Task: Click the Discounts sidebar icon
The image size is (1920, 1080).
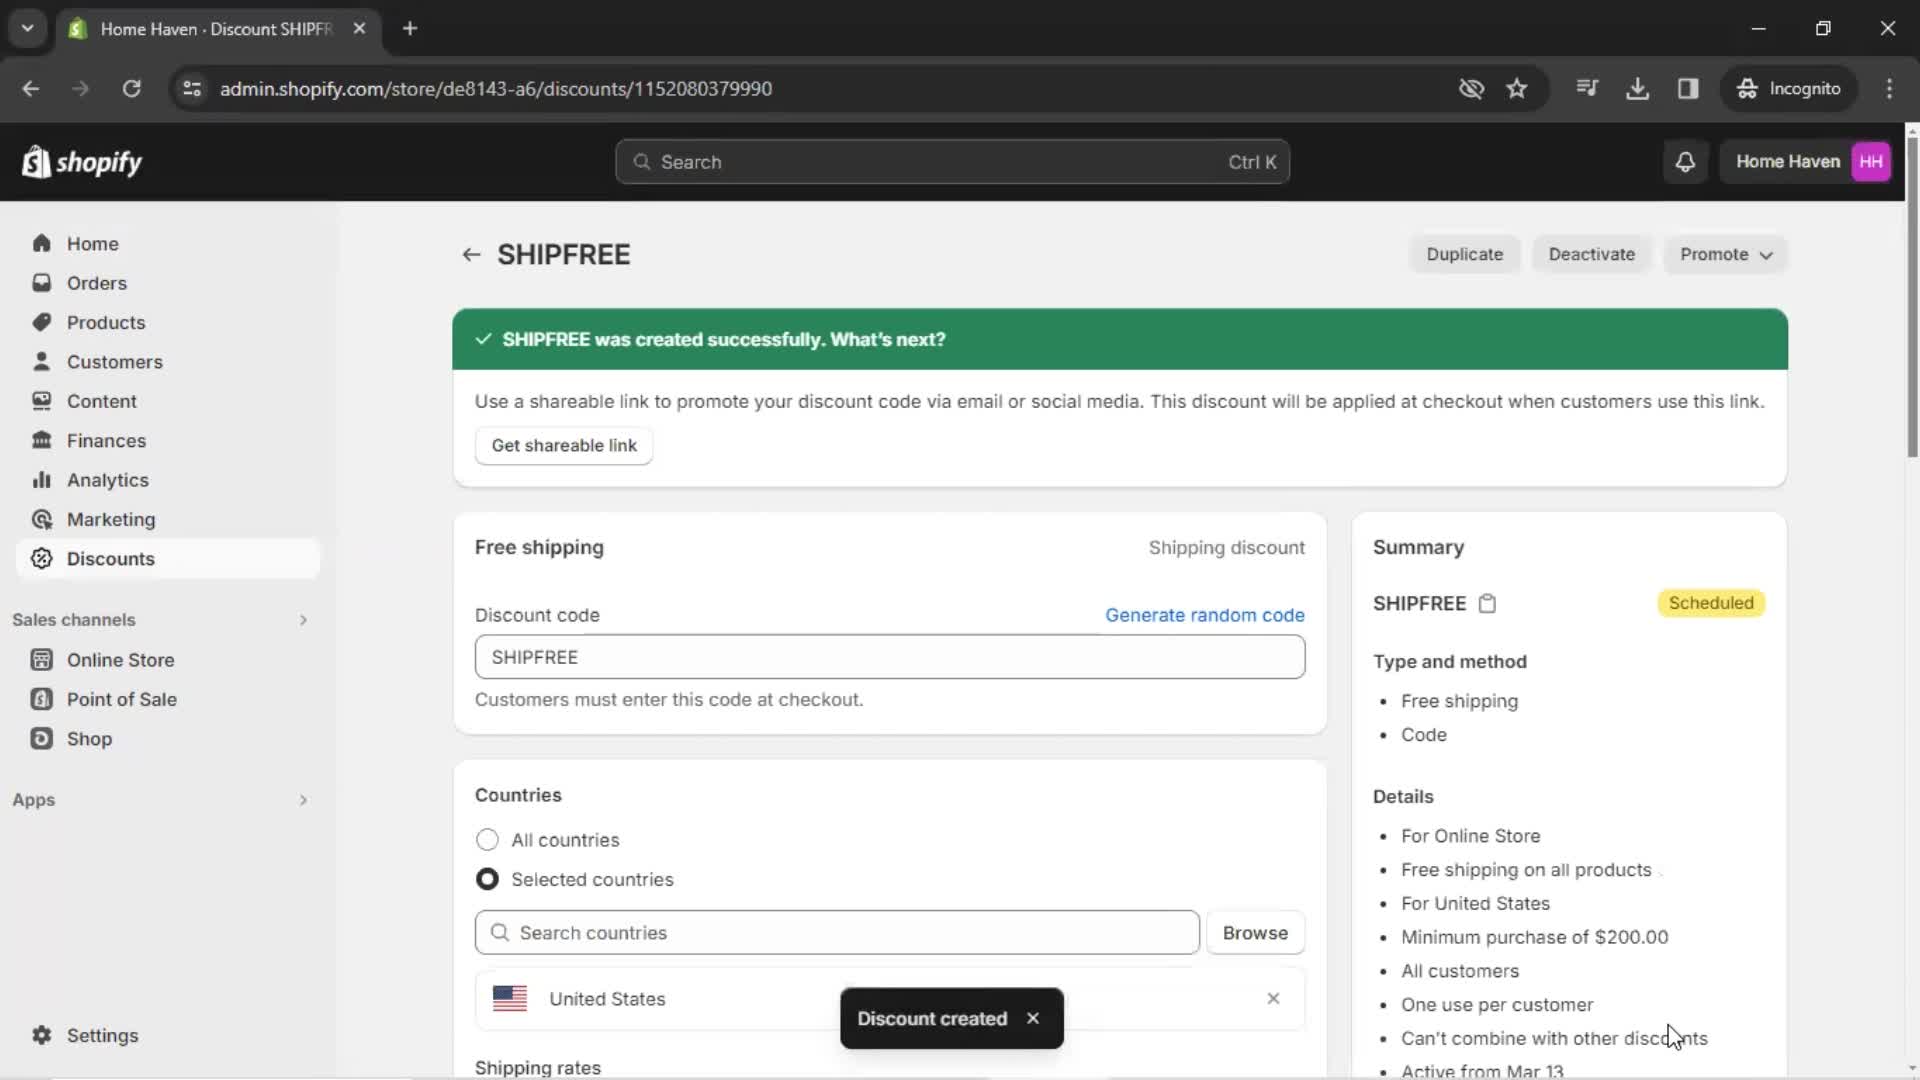Action: tap(41, 558)
